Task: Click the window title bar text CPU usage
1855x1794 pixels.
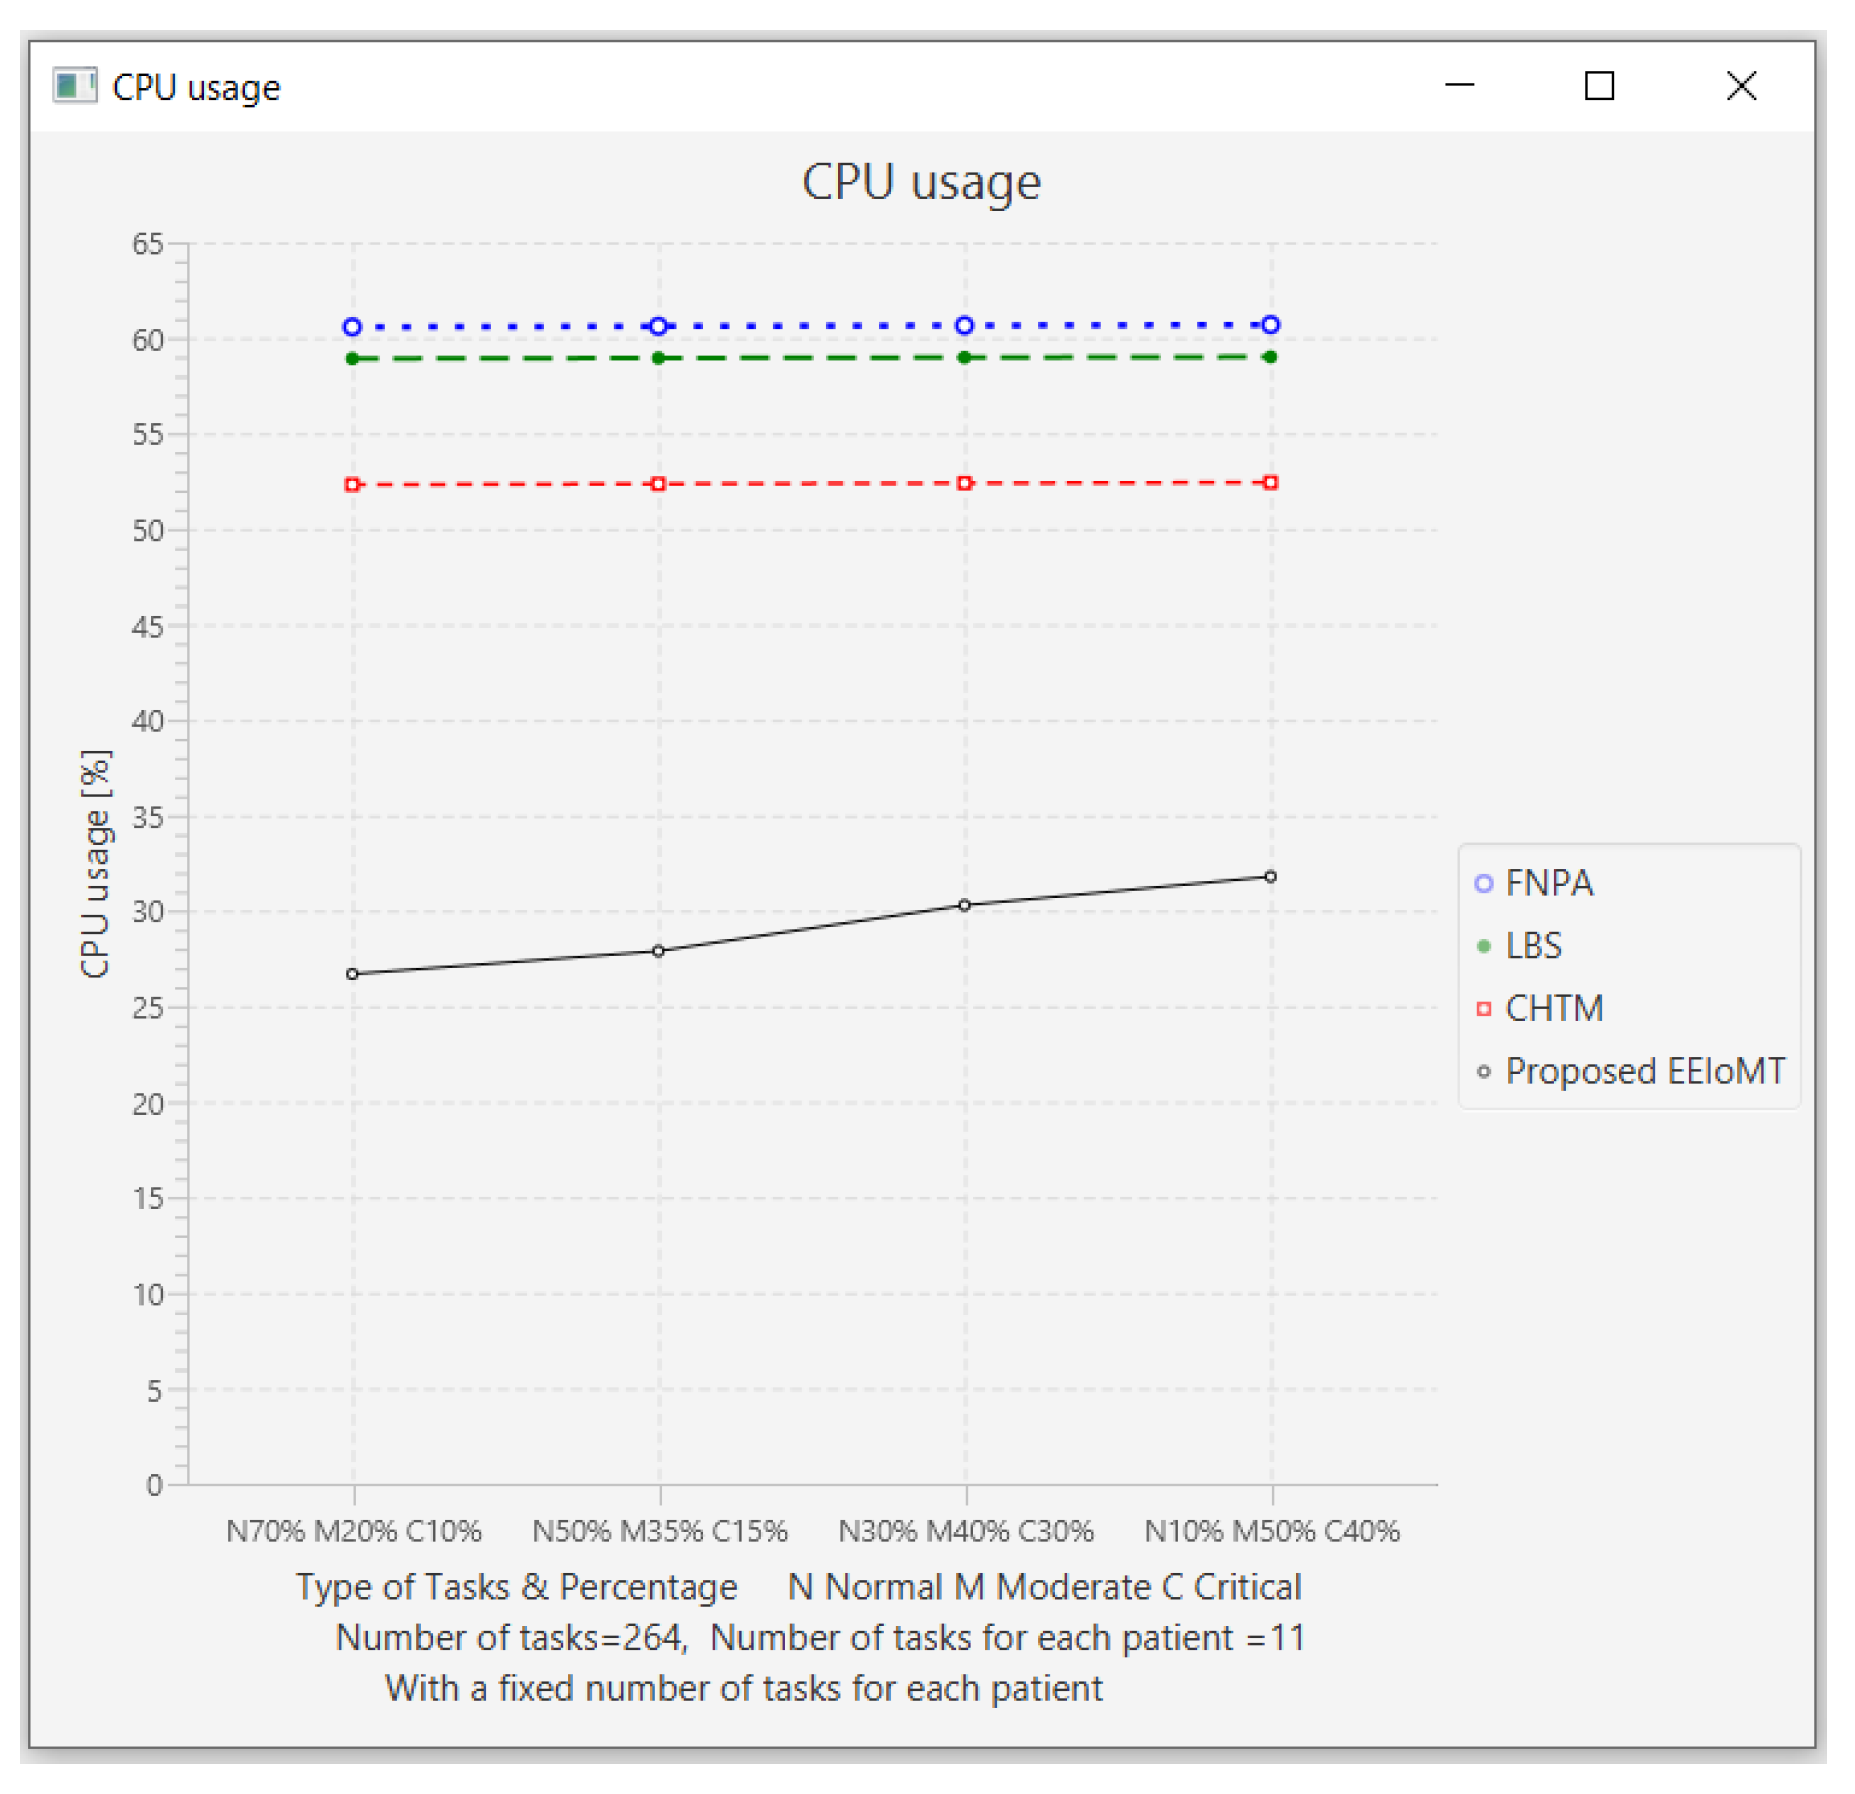Action: point(196,87)
